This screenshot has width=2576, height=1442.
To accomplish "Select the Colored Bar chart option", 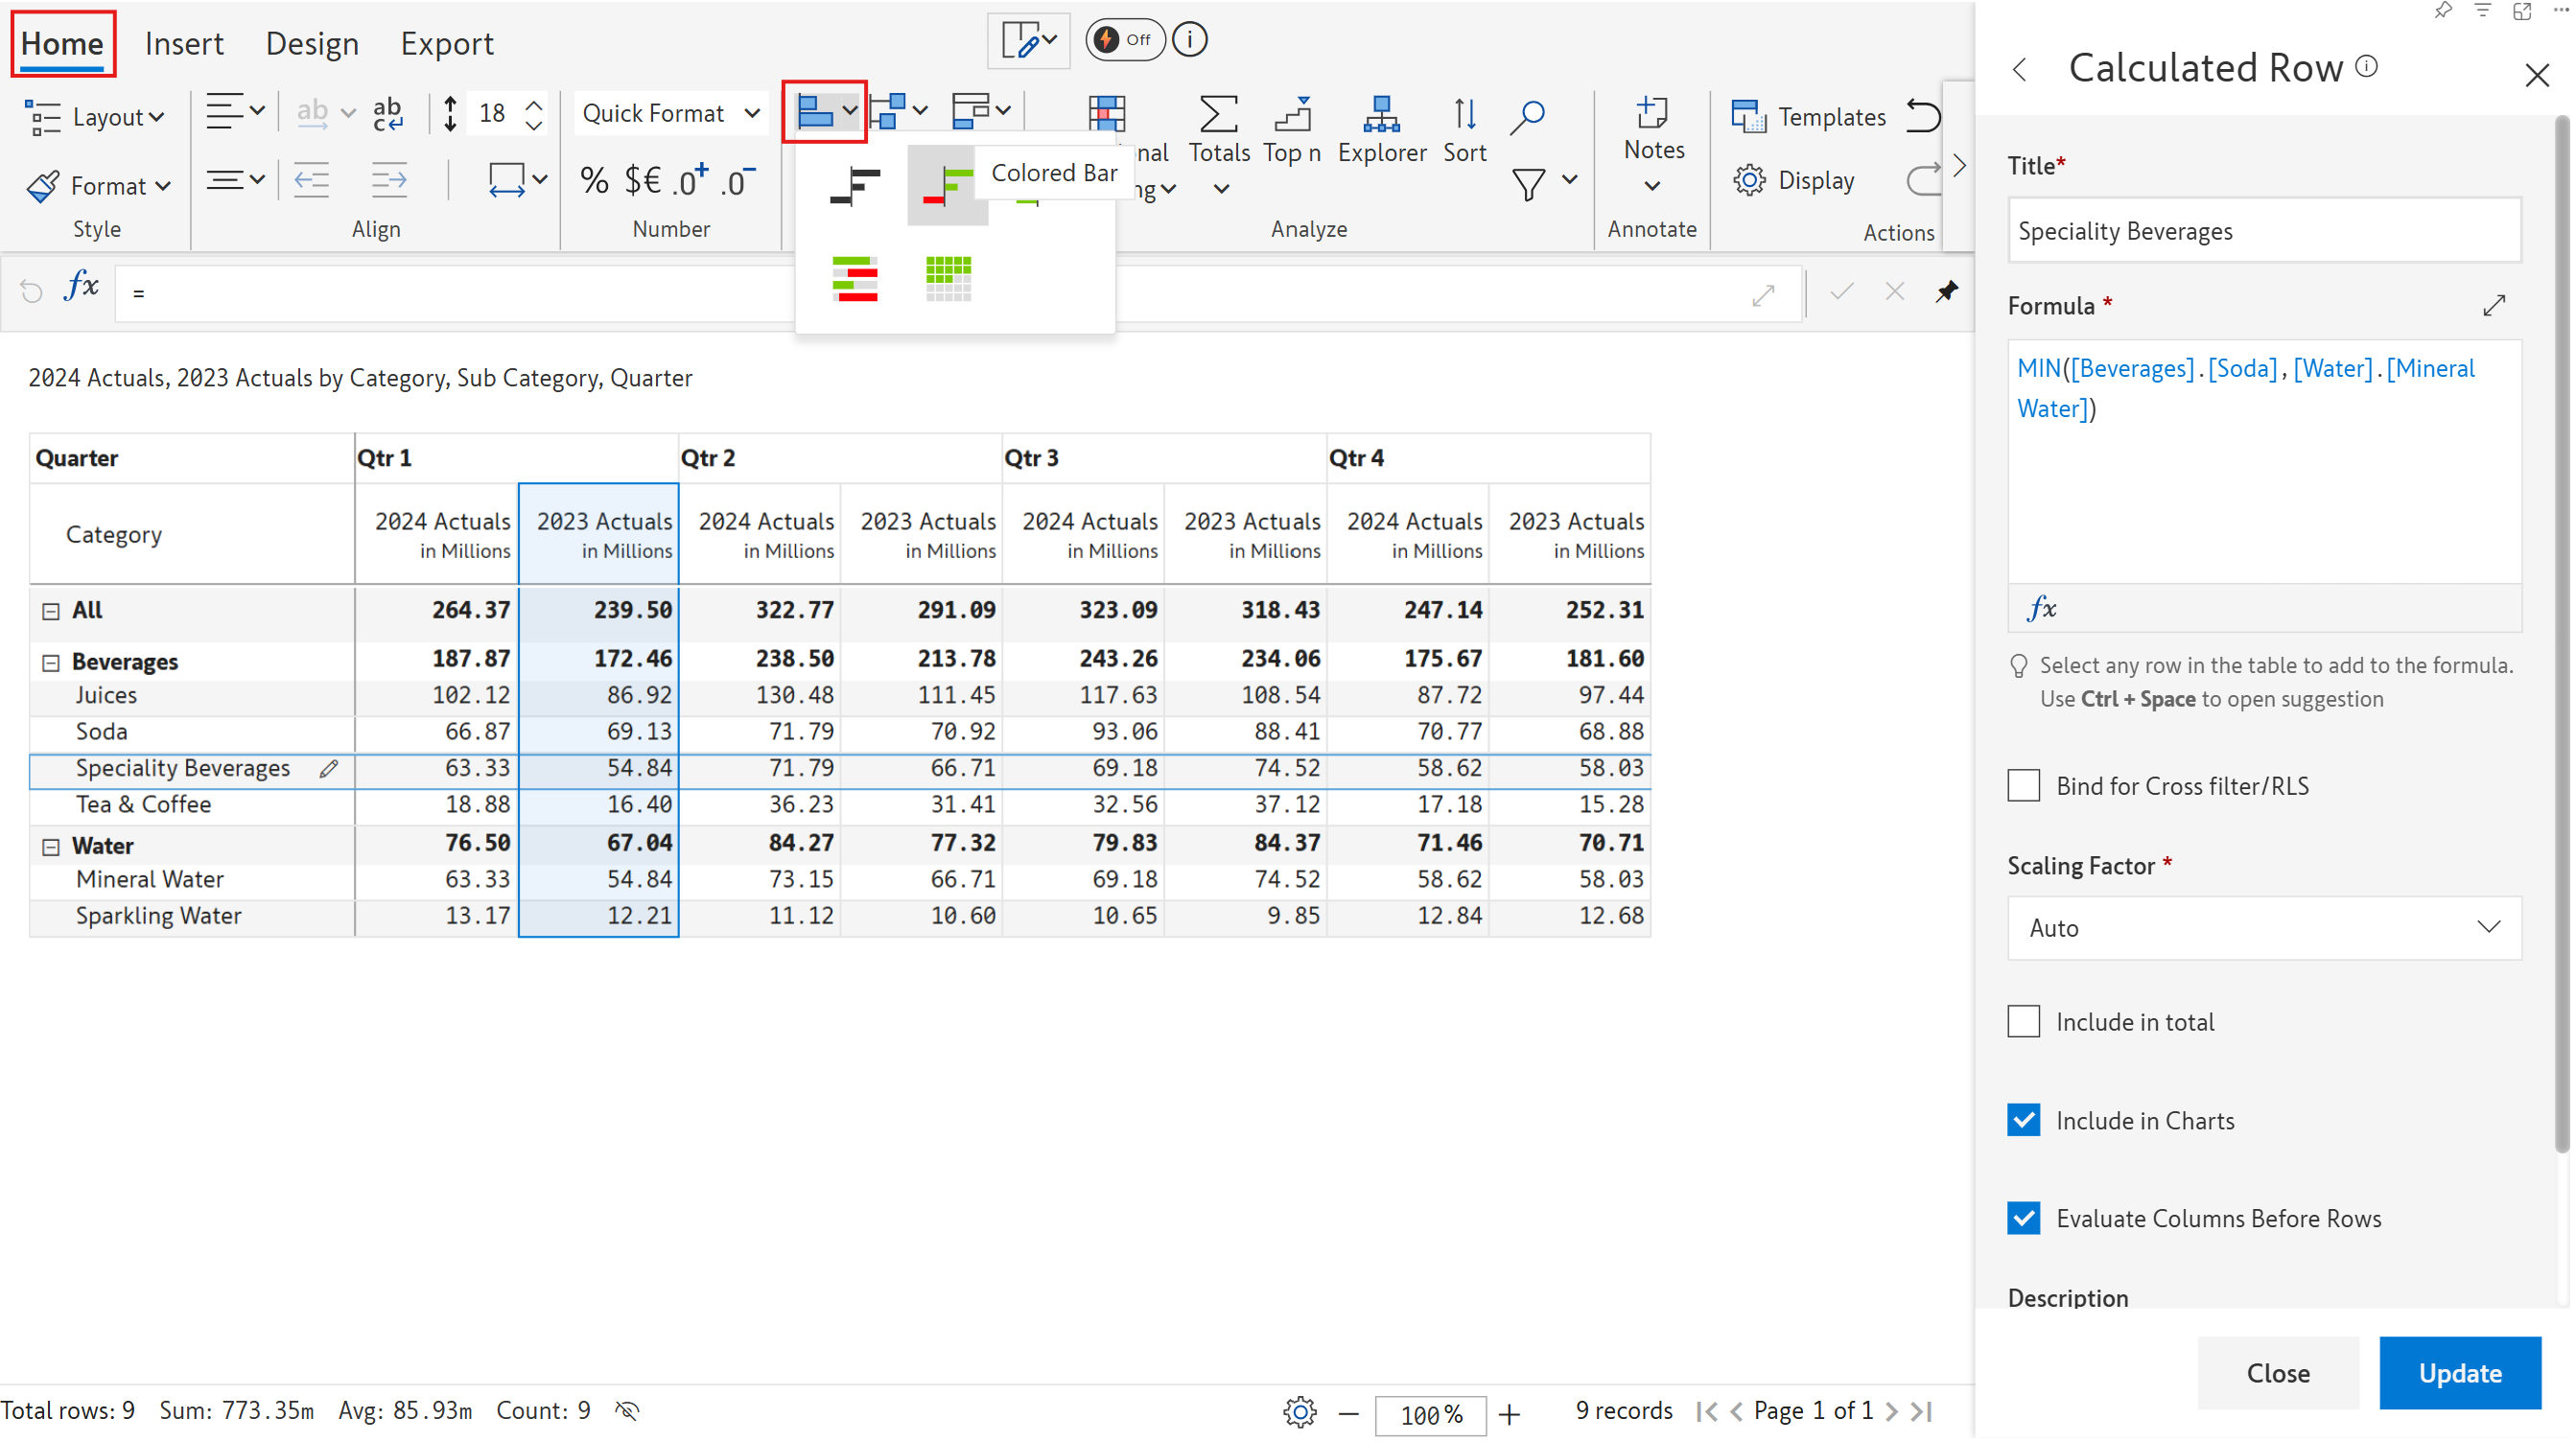I will (x=946, y=186).
